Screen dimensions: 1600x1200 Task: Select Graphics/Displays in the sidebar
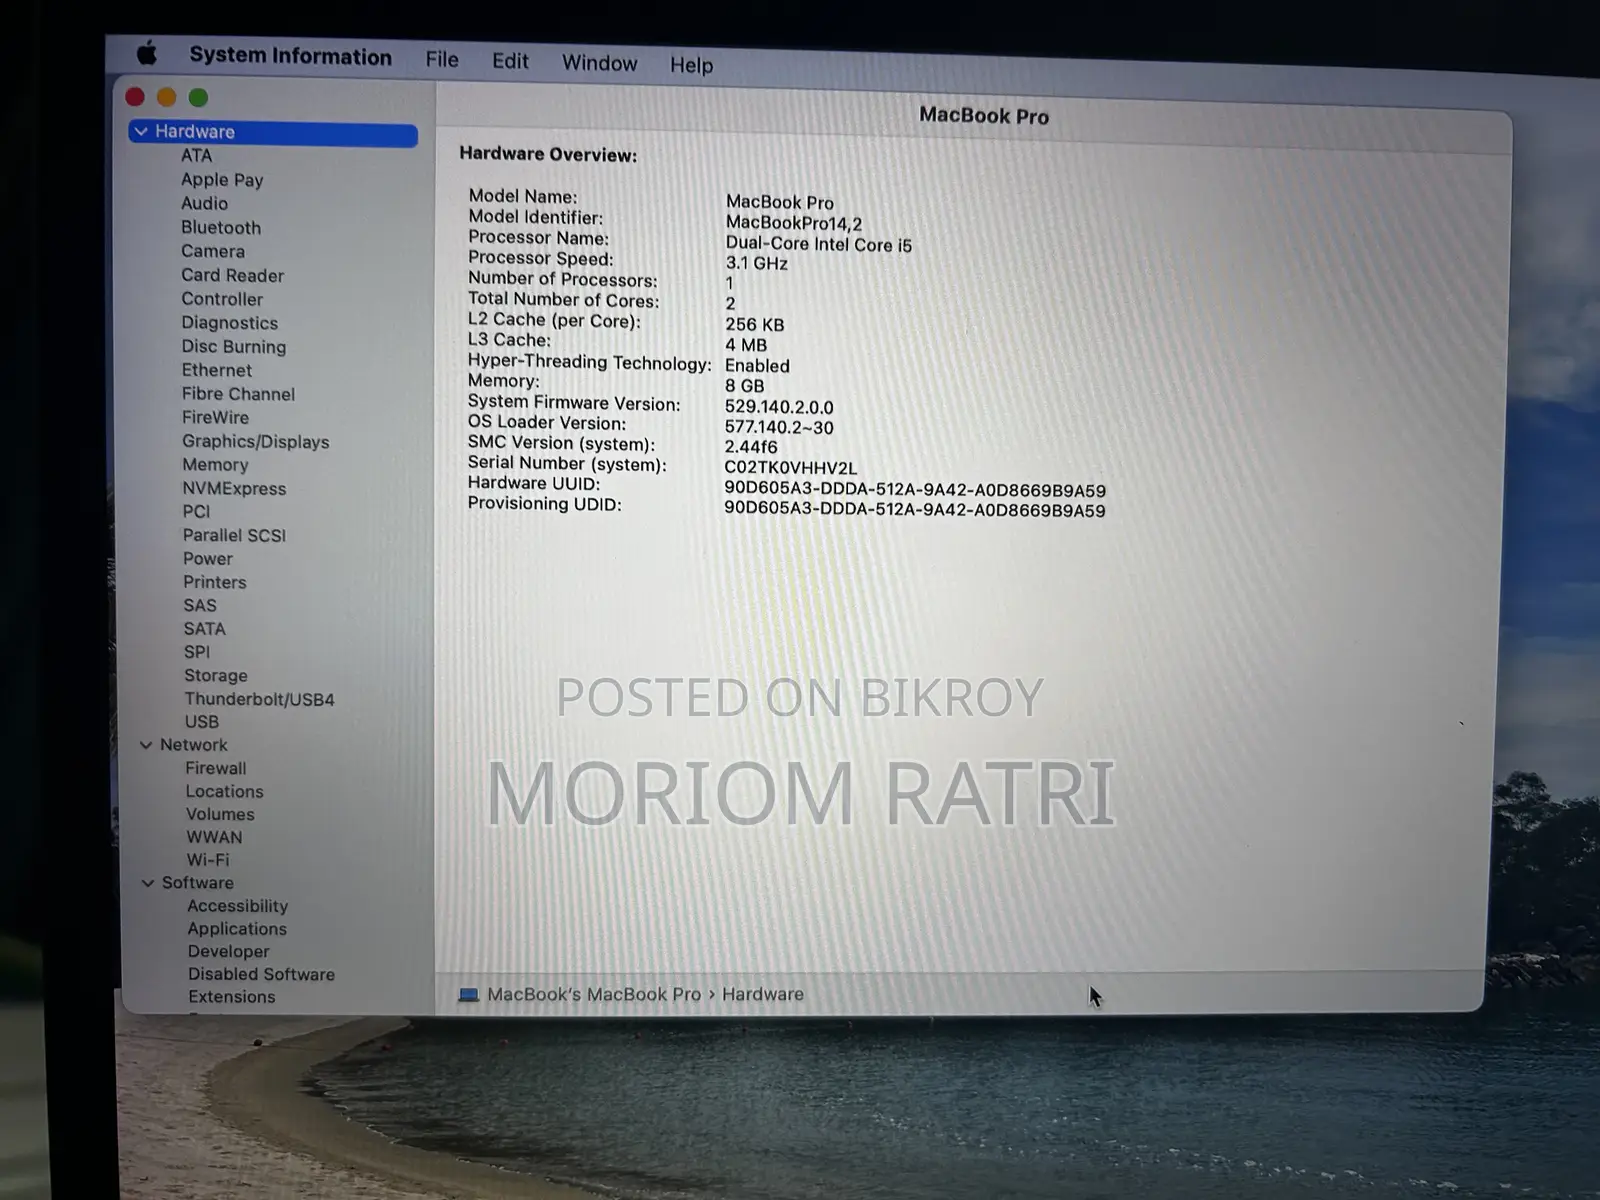click(256, 441)
